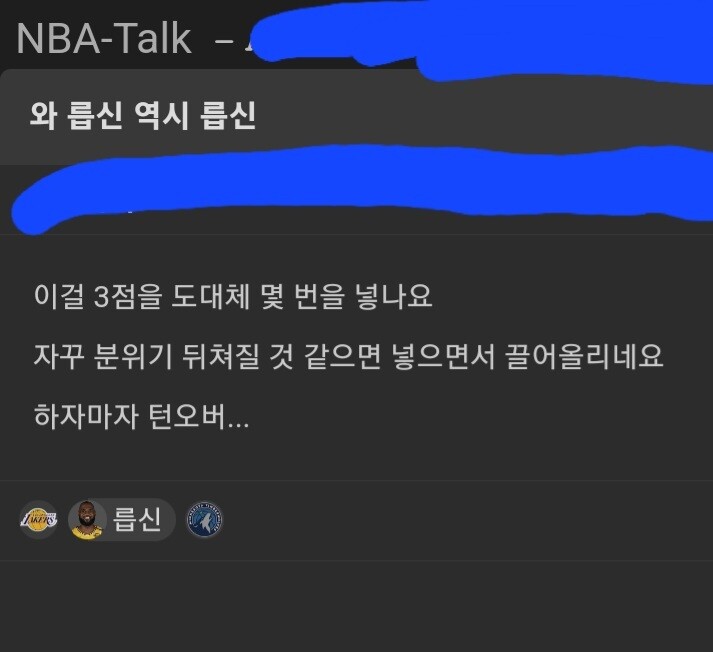Open the post title 와 릅신 역시 릅신
The width and height of the screenshot is (713, 652).
coord(143,115)
